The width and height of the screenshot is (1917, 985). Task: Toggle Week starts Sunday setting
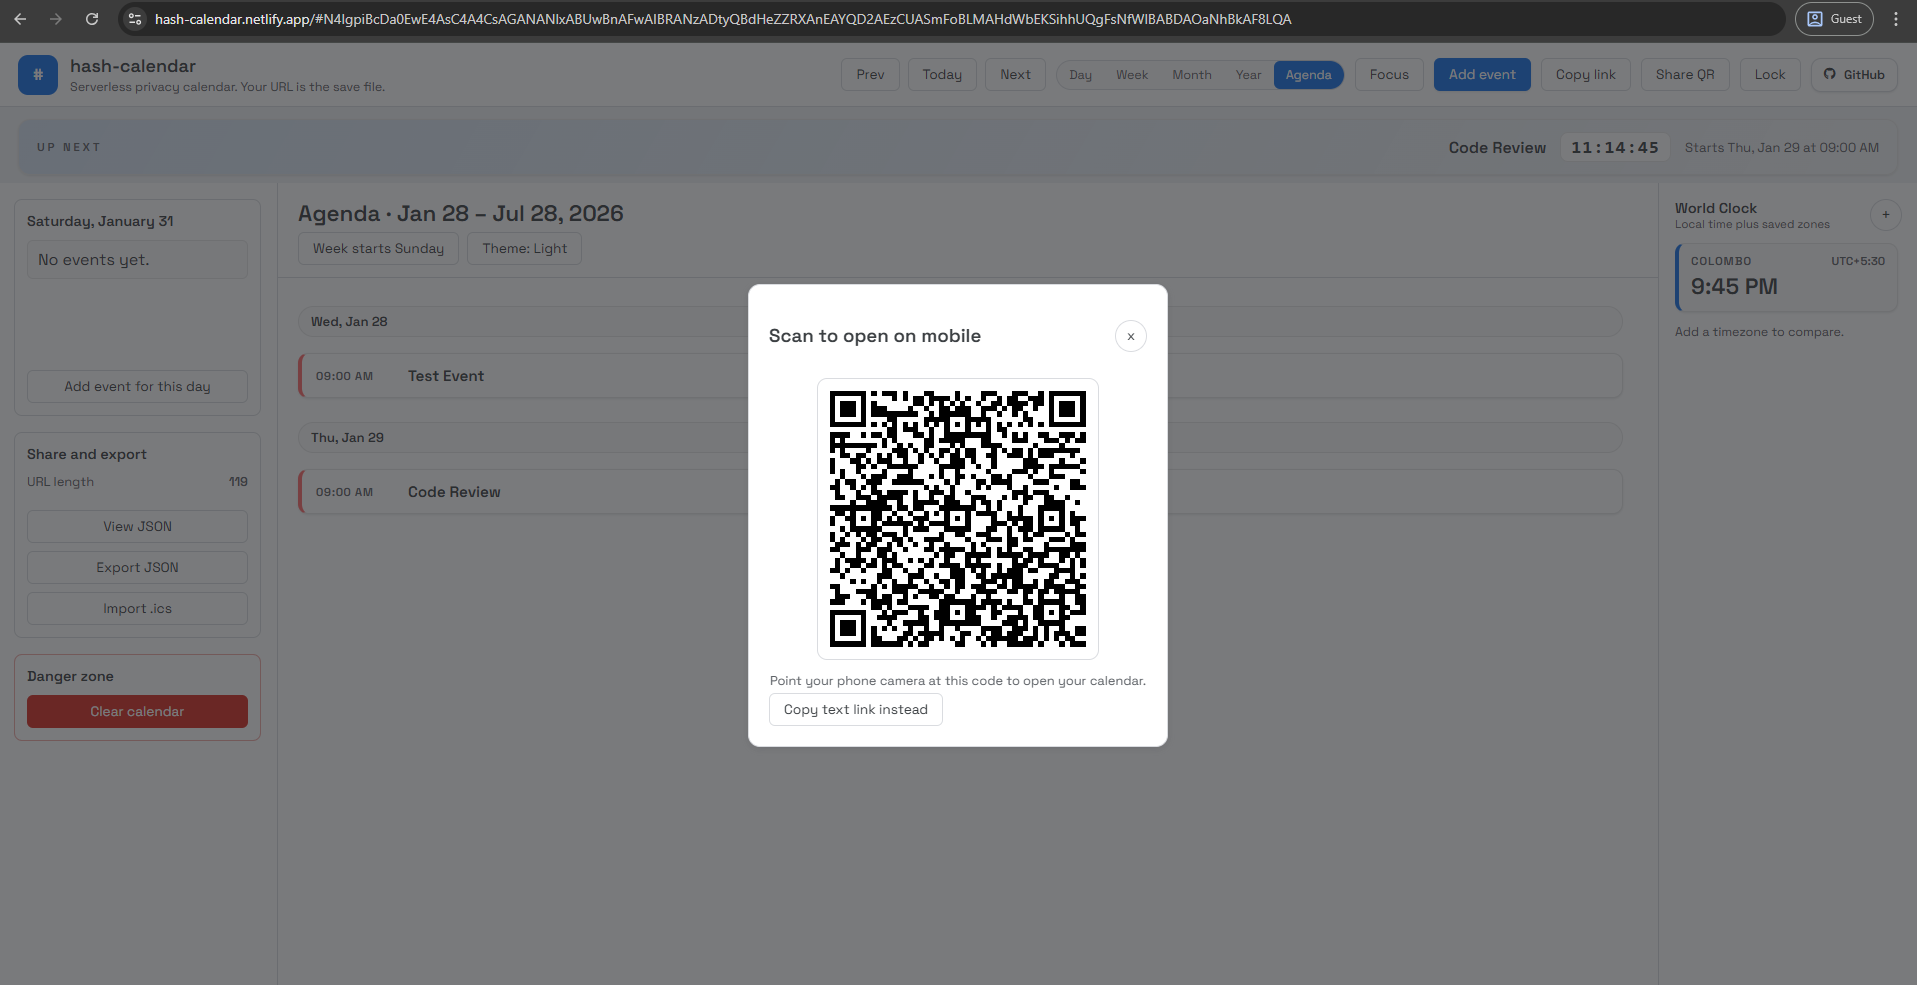(x=378, y=249)
